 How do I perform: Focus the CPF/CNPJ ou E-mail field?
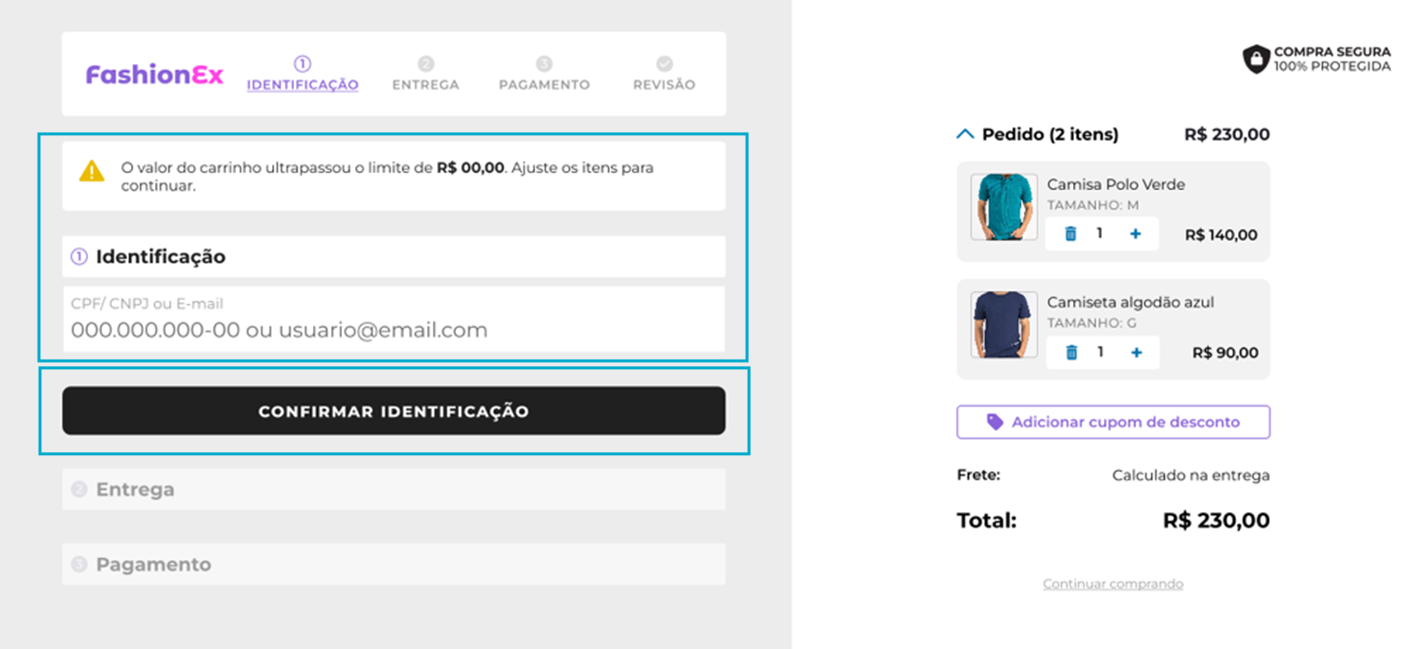[x=394, y=319]
